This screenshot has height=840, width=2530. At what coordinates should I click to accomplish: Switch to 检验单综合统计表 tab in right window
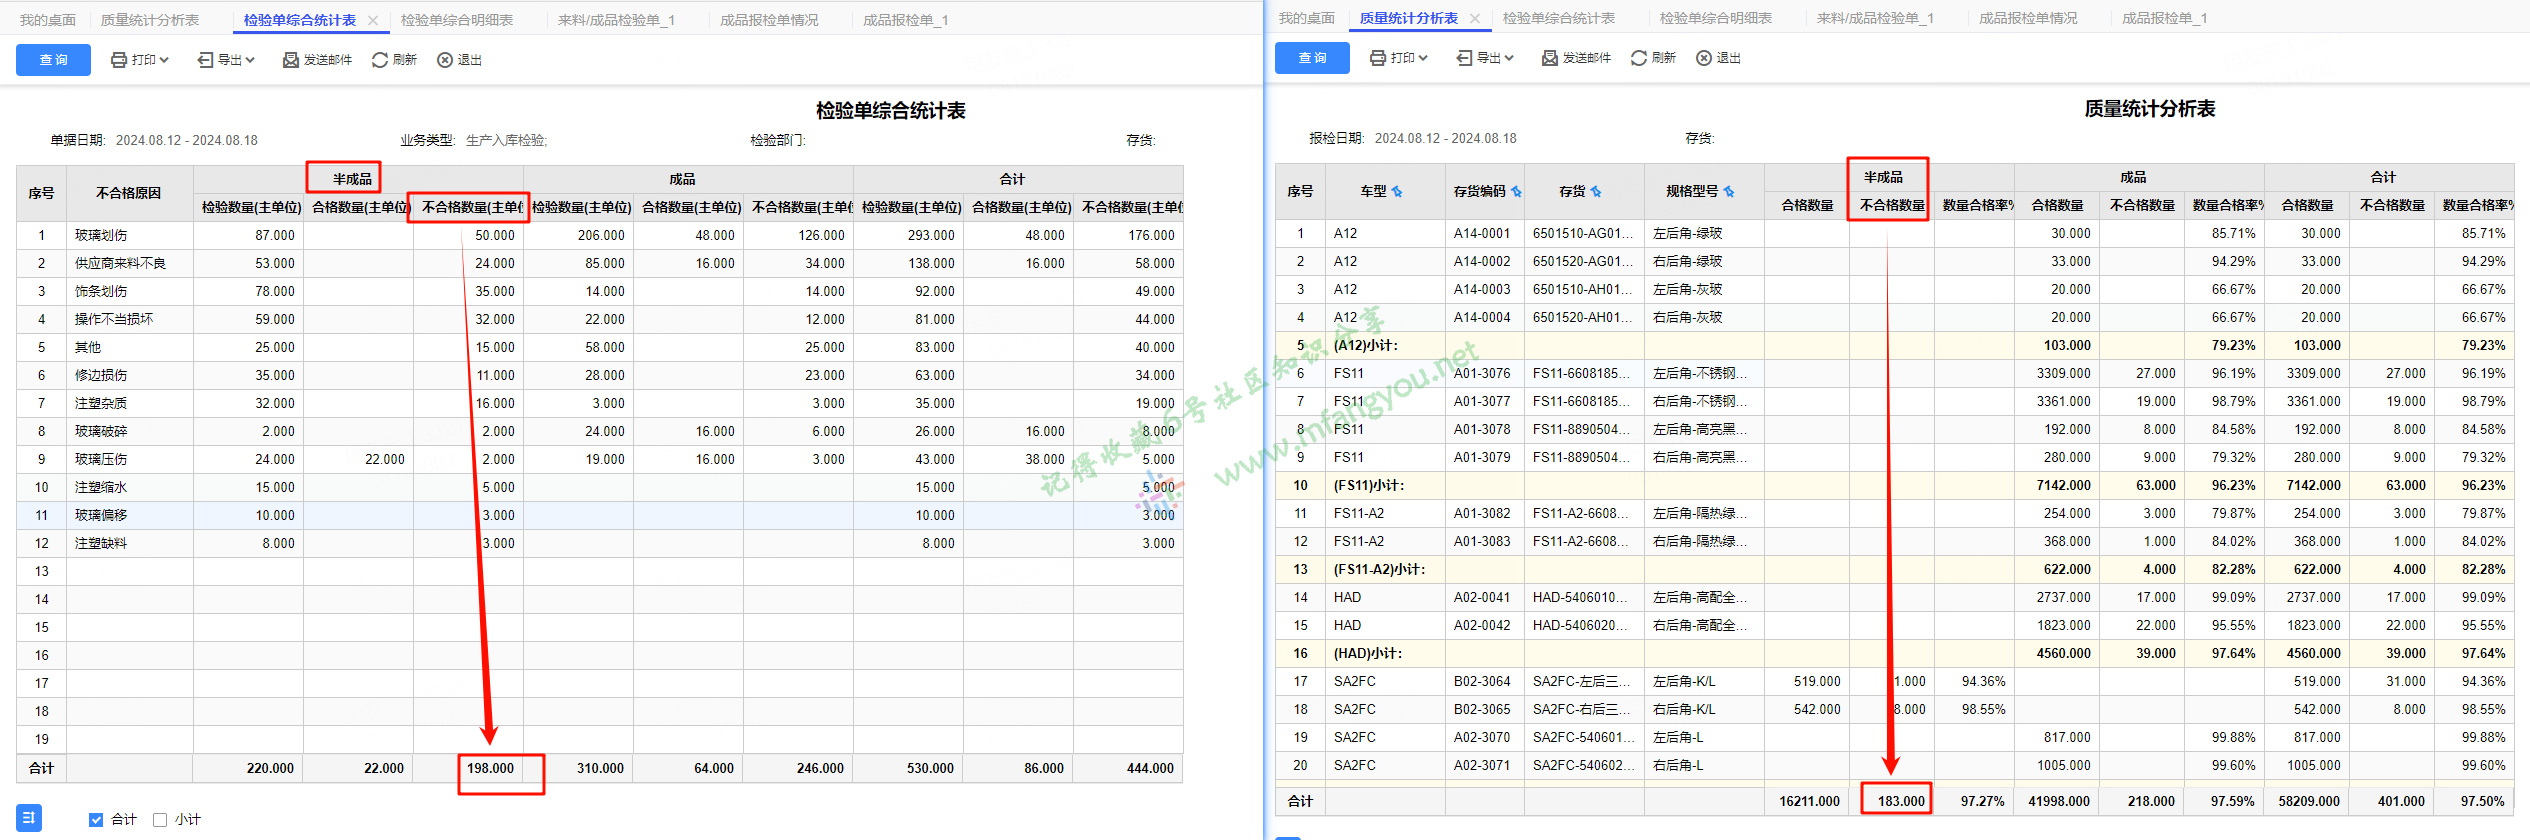coord(1559,18)
